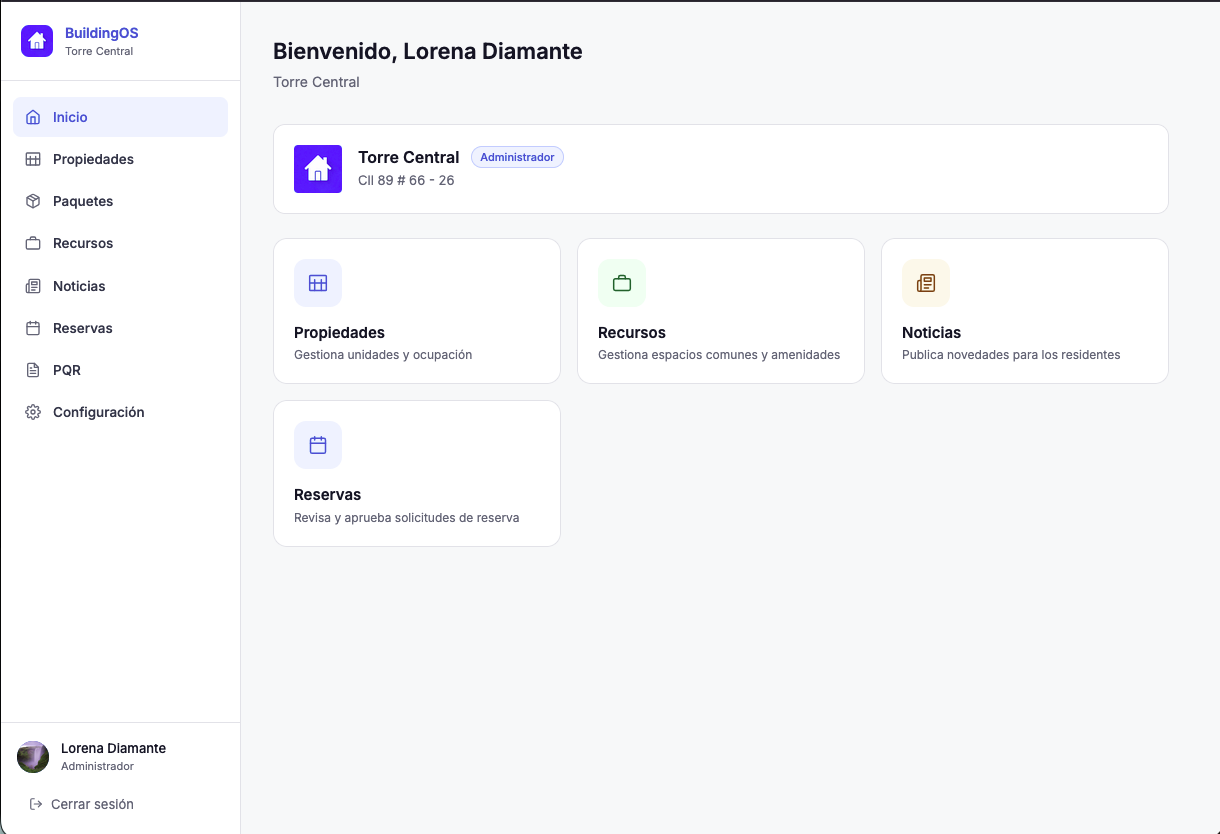Click 'Torre Central' subtitle under the welcome heading

[x=316, y=82]
